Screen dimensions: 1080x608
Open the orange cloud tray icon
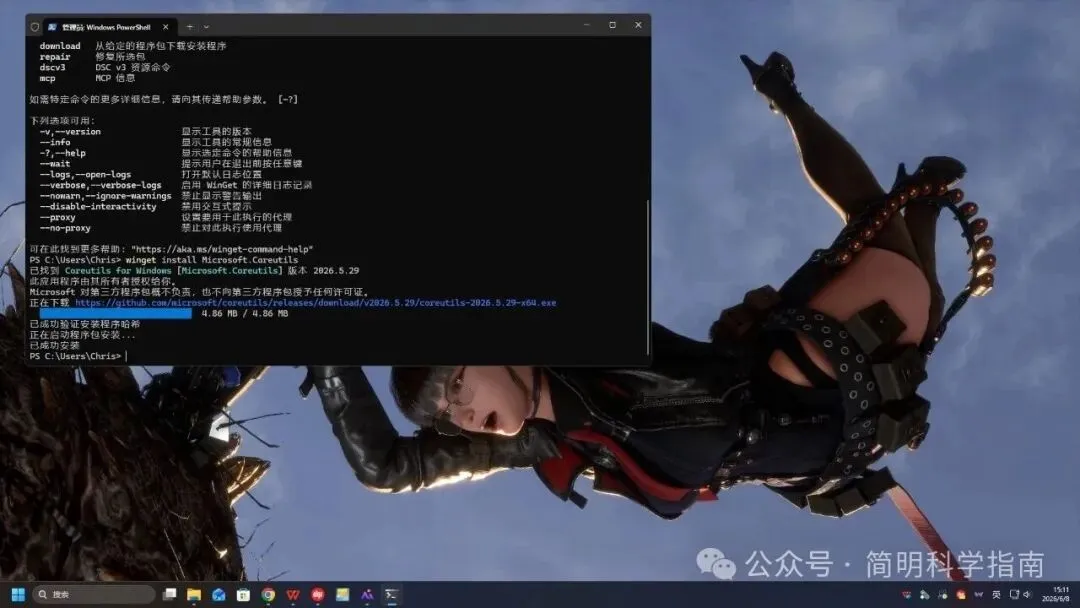pos(960,594)
